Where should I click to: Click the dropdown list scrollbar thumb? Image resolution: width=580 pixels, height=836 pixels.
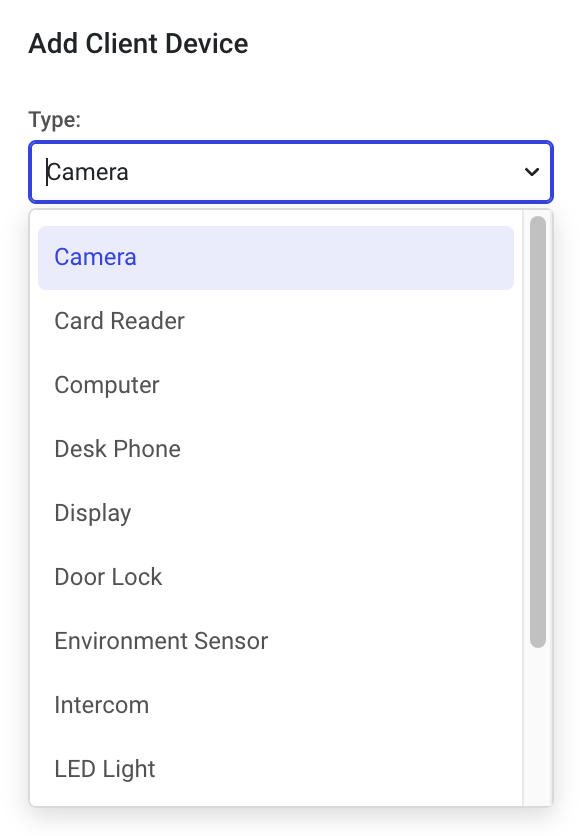tap(538, 432)
